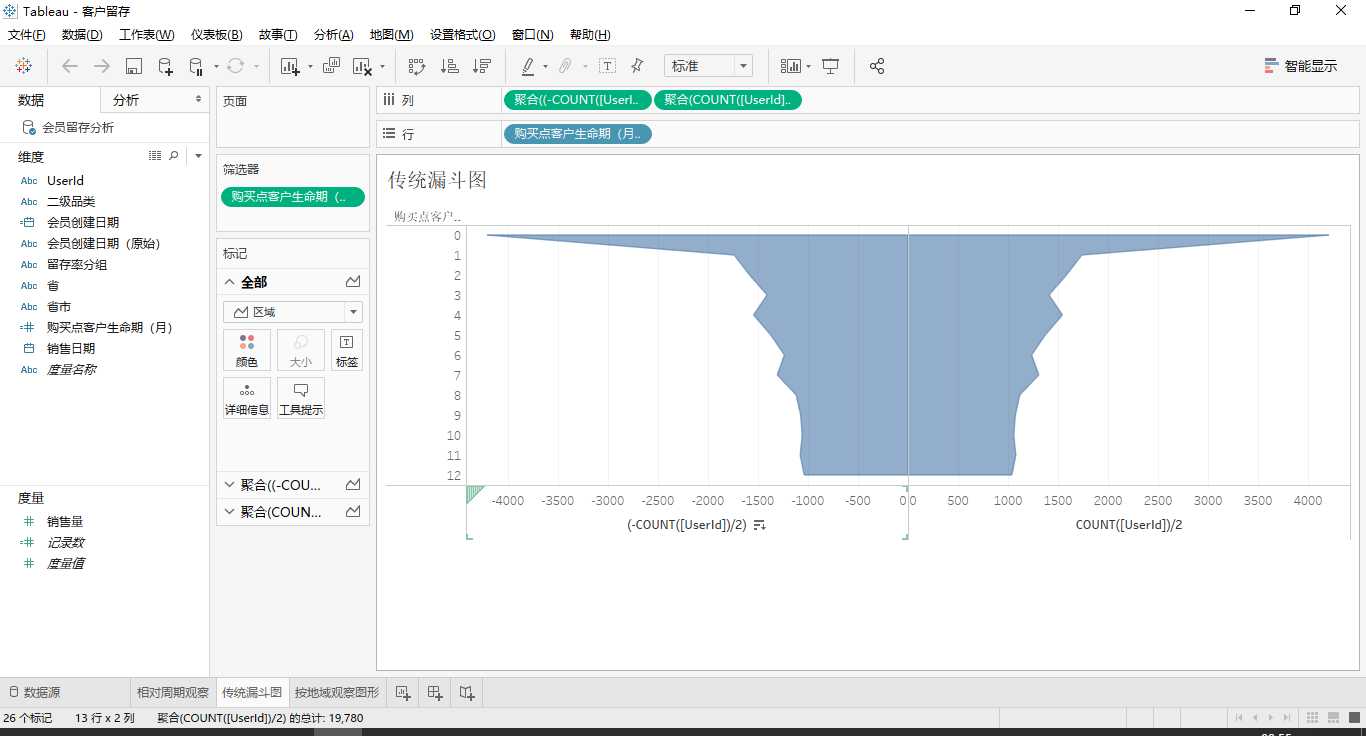Add a new data source from toolbar

coord(166,66)
